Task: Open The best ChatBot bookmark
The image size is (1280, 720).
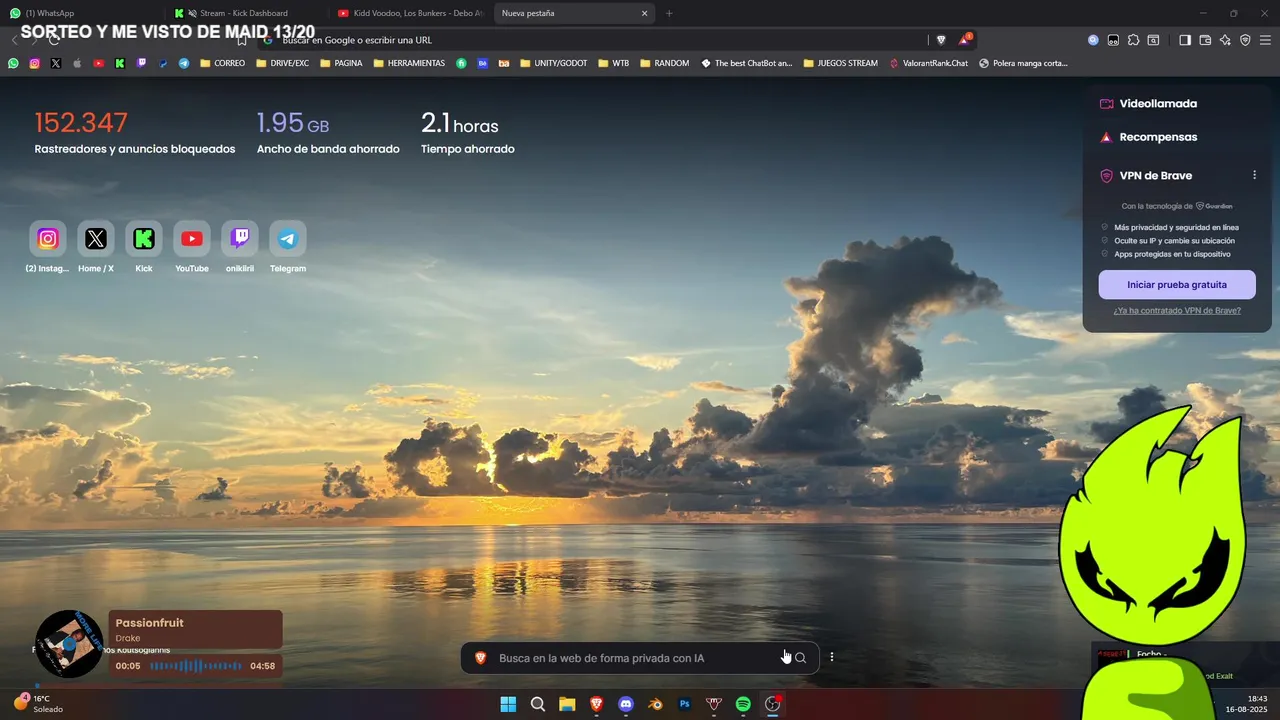Action: [746, 63]
